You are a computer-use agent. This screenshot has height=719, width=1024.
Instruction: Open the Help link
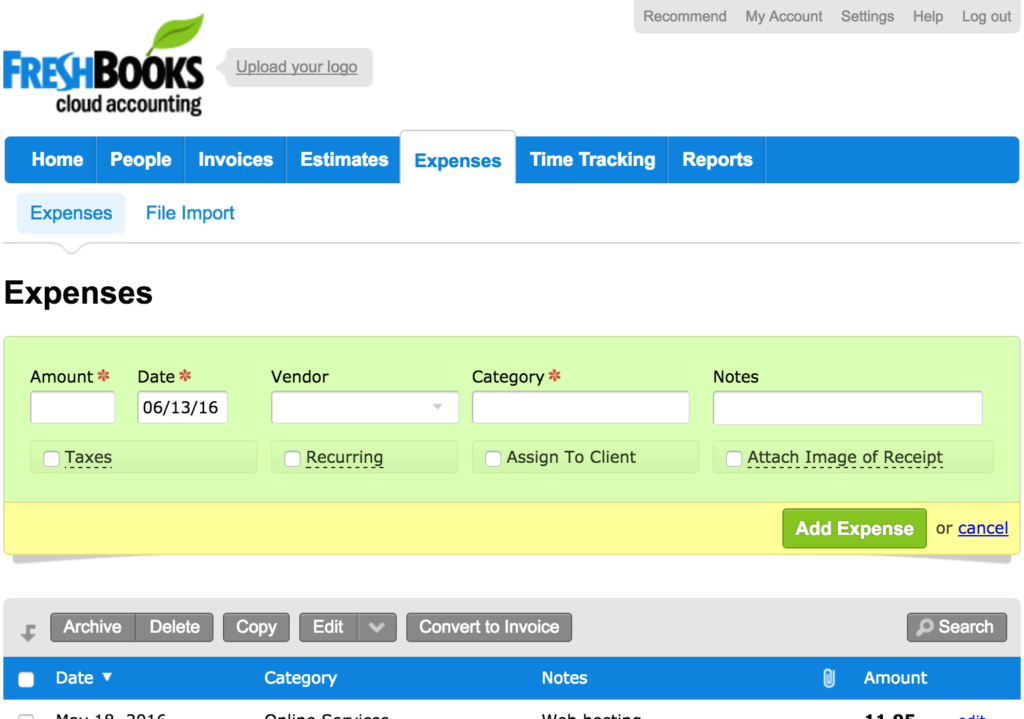(x=928, y=16)
